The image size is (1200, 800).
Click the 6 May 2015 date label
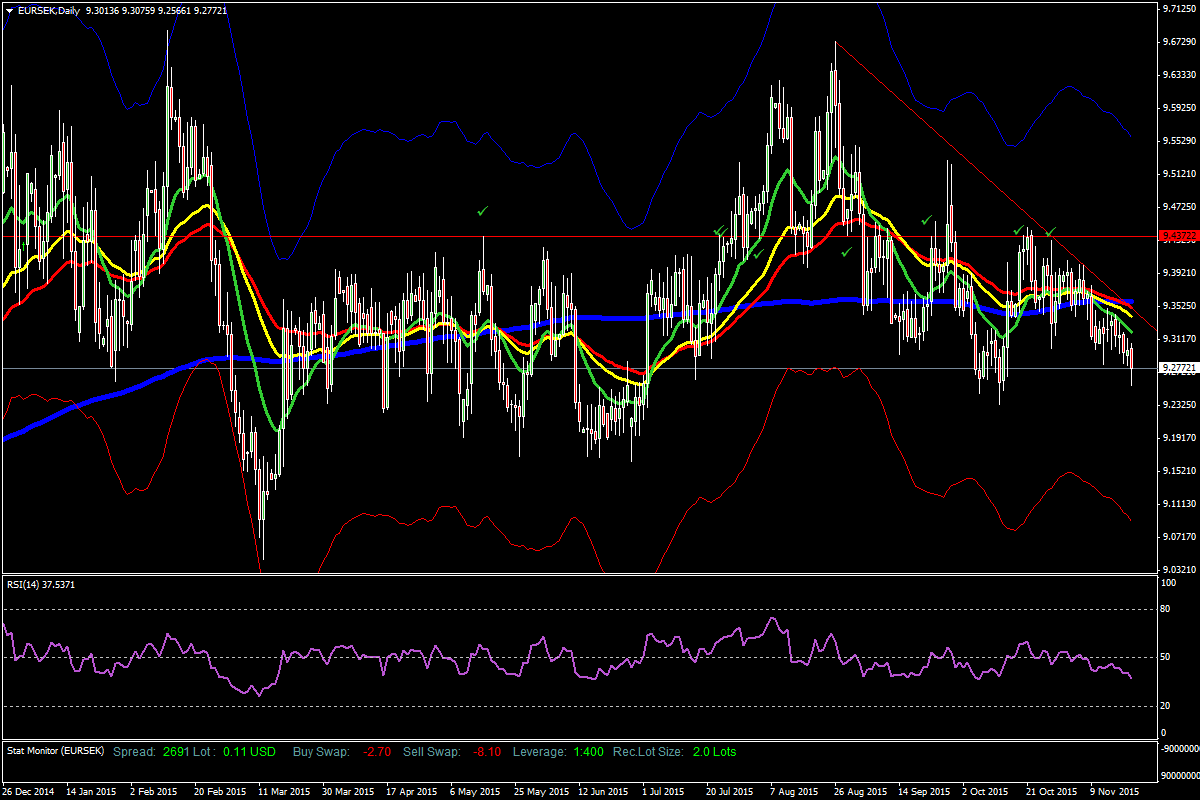[x=475, y=790]
